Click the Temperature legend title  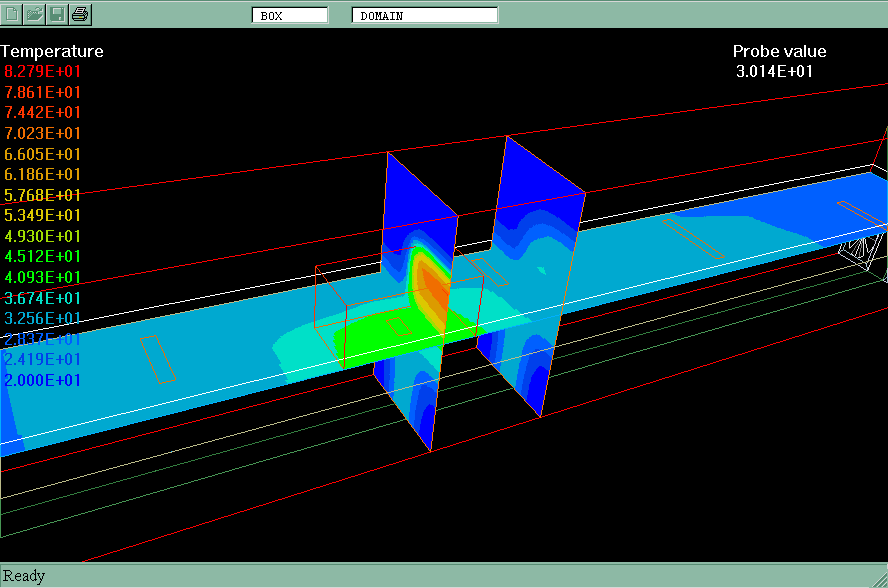click(52, 51)
